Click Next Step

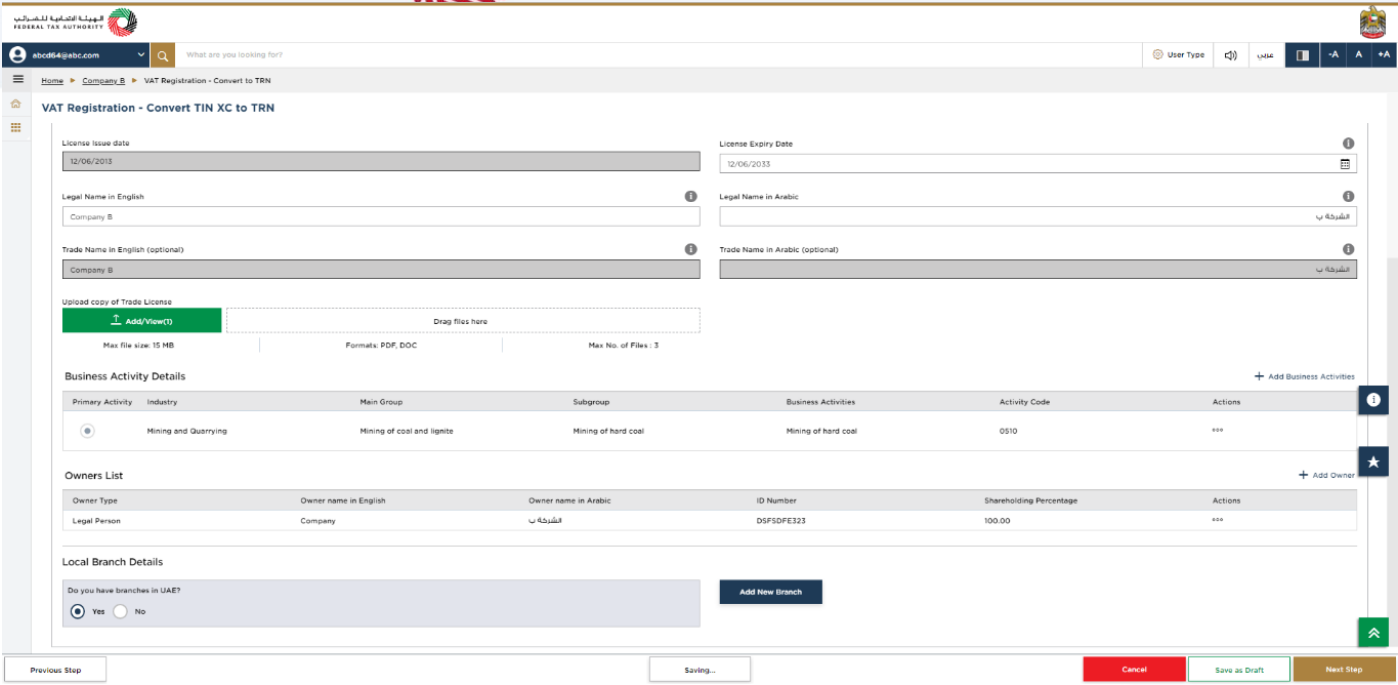tap(1344, 670)
